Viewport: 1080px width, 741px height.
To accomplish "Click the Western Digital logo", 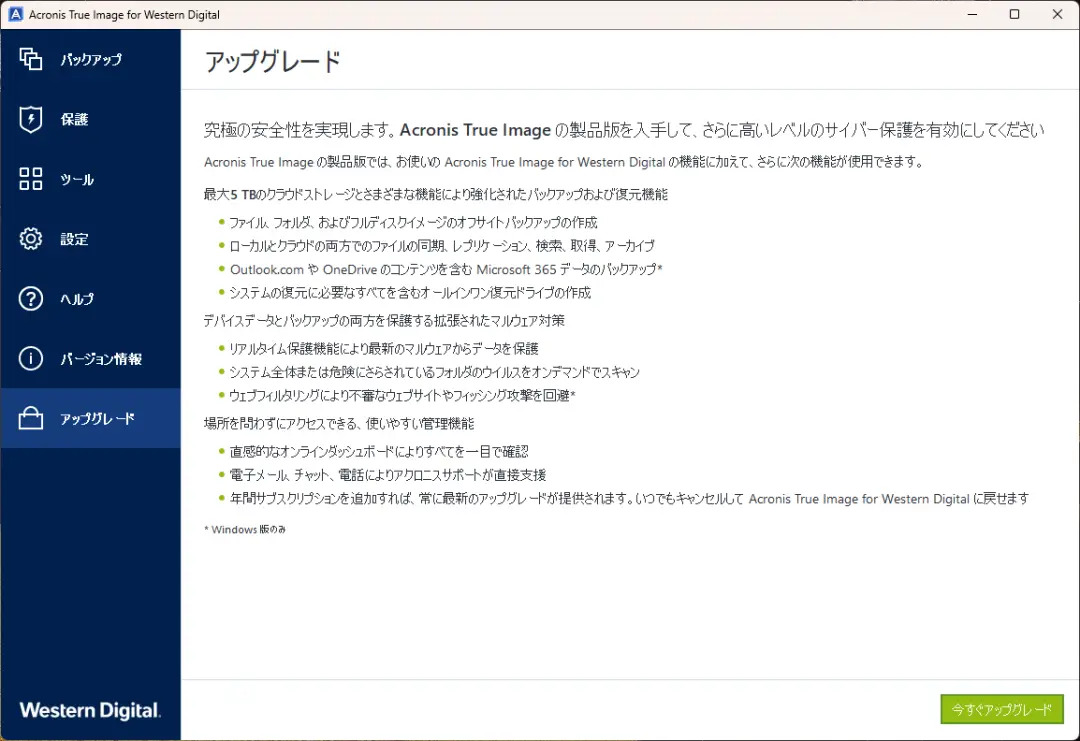I will (90, 710).
